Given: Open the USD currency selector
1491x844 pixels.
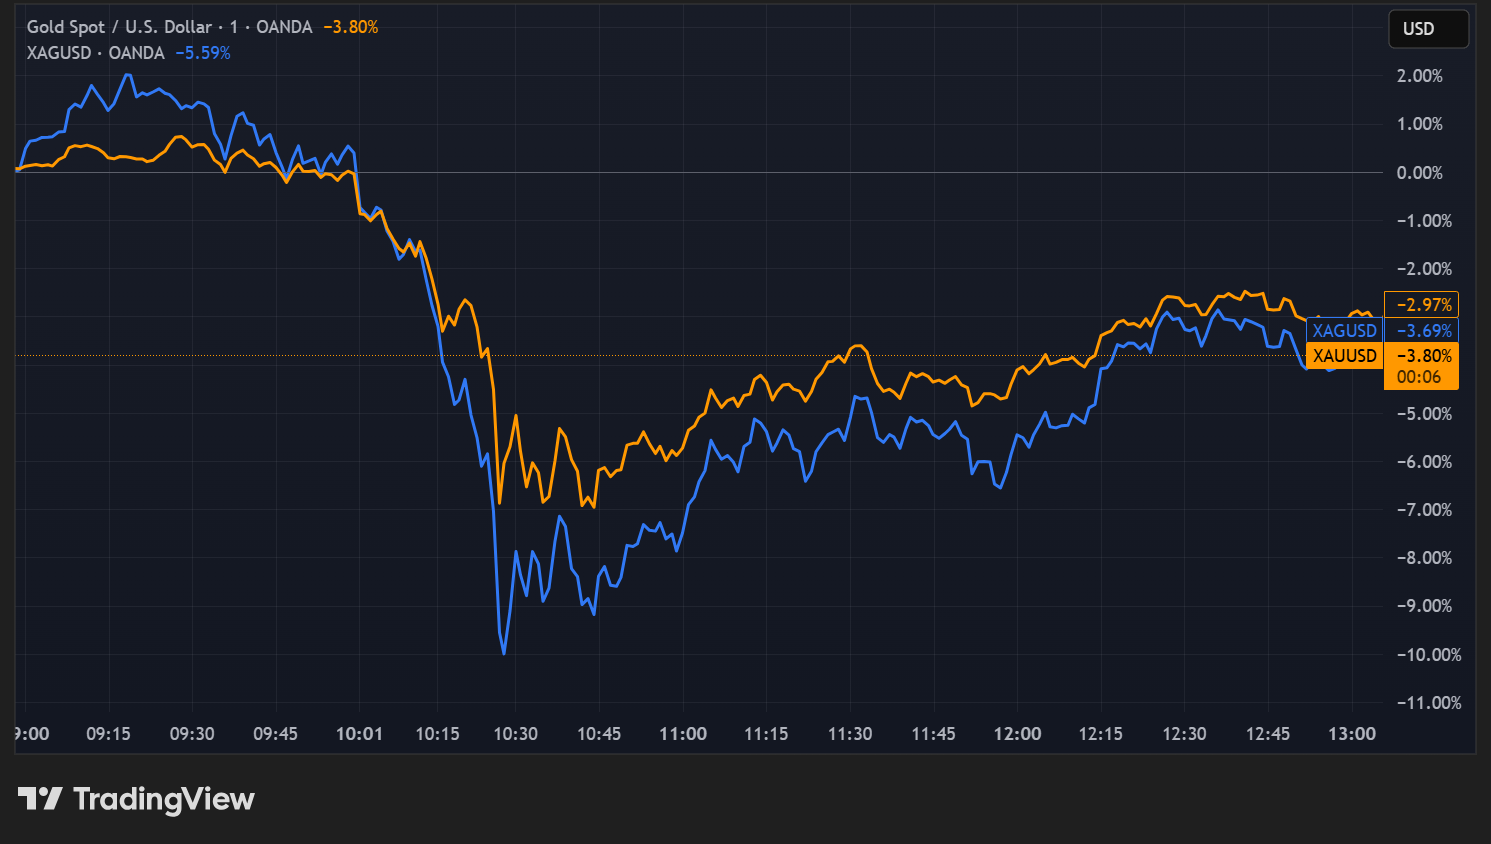Looking at the screenshot, I should (x=1427, y=29).
